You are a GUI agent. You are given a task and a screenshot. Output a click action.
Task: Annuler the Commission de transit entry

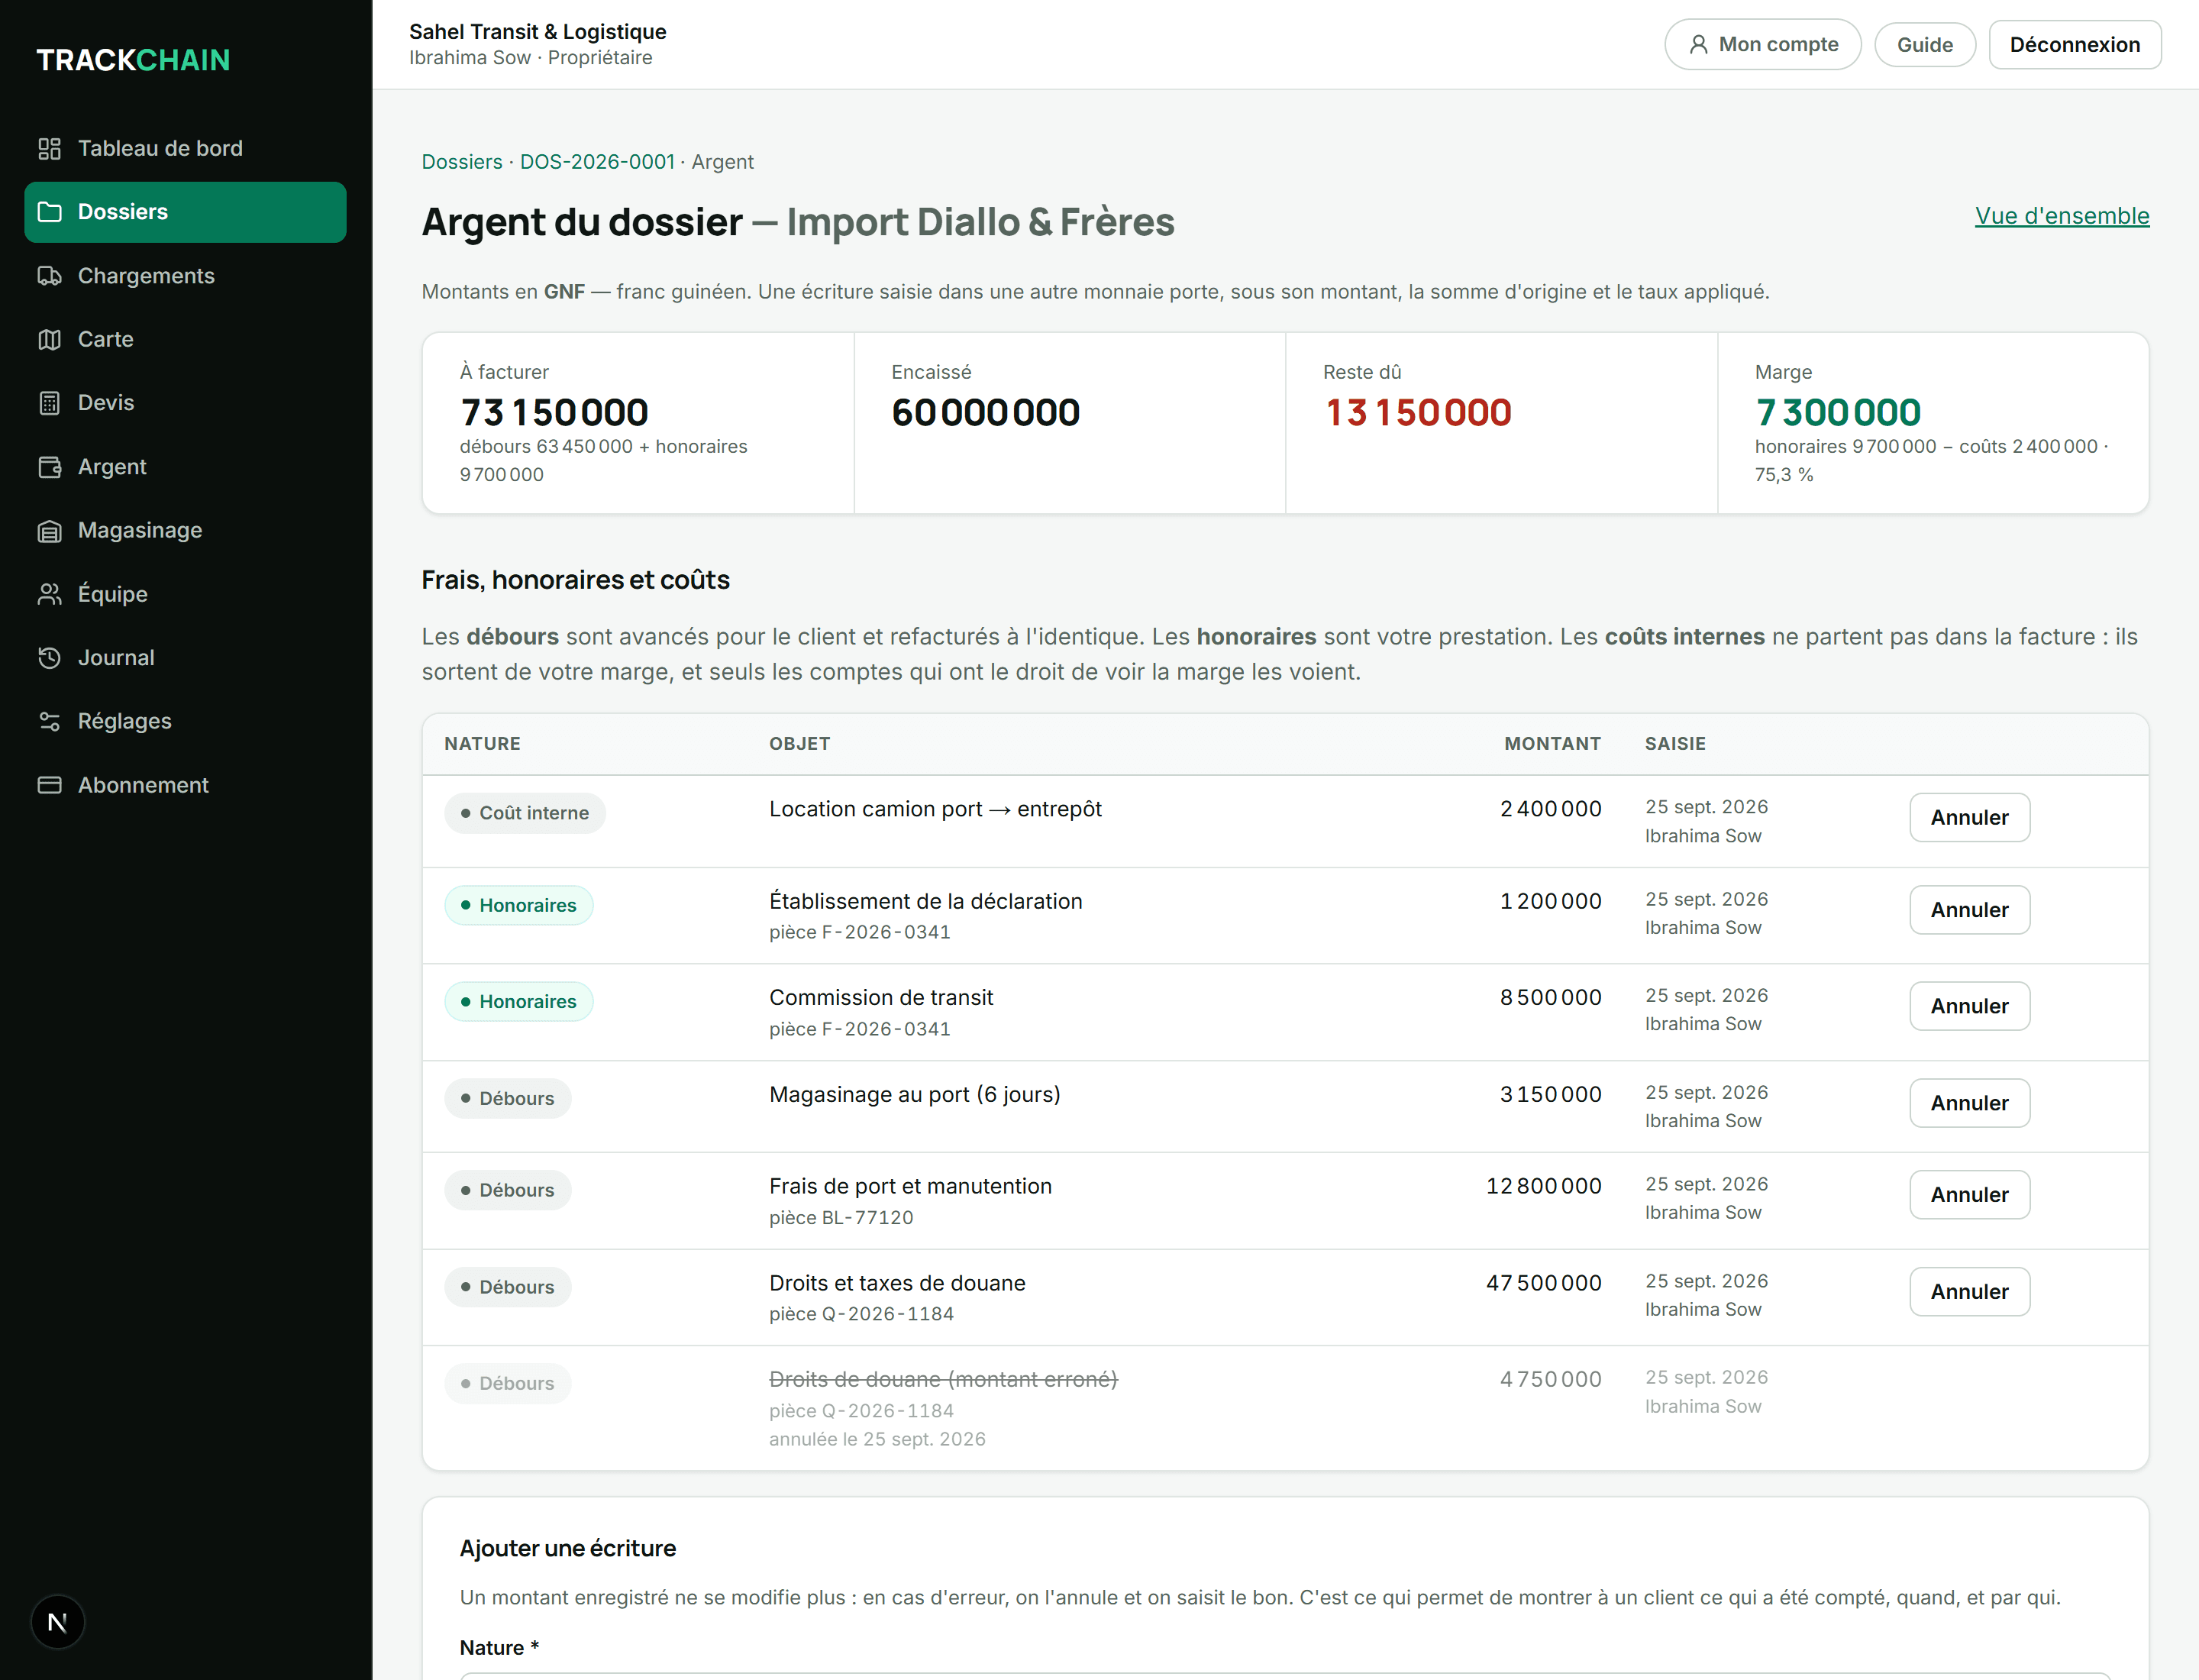pyautogui.click(x=1969, y=1007)
